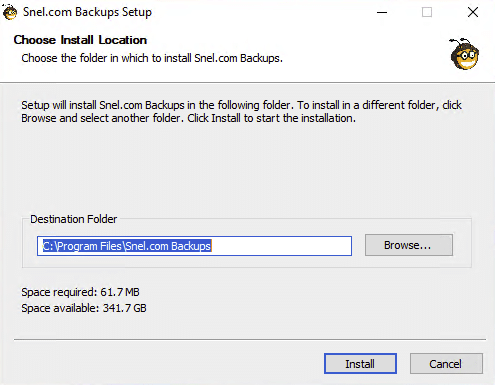
Task: Click the 'Space required: 61.7 MB' text
Action: click(80, 292)
